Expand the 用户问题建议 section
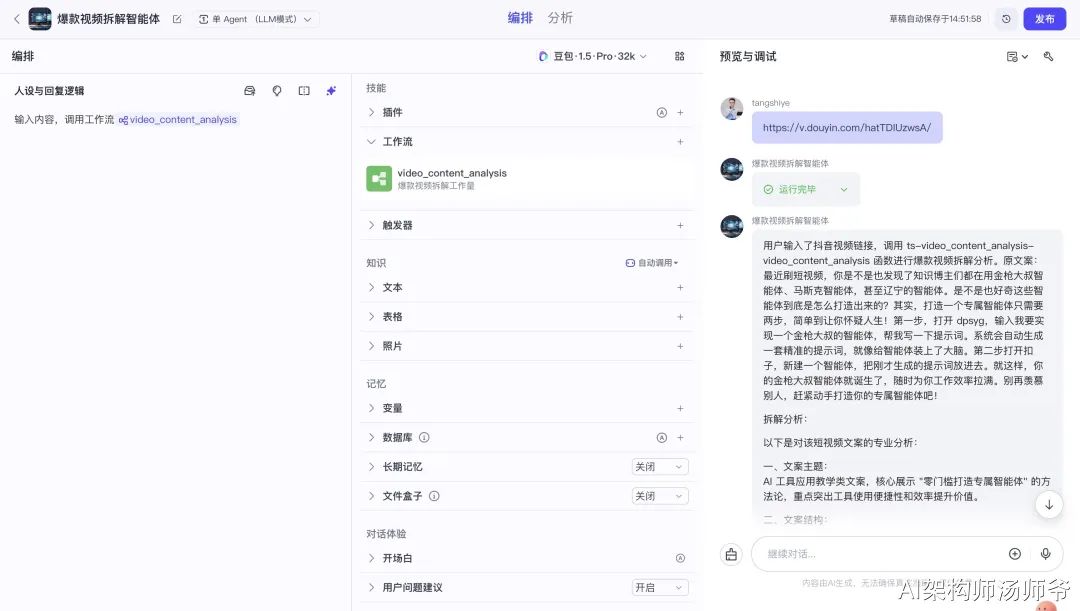 tap(371, 588)
